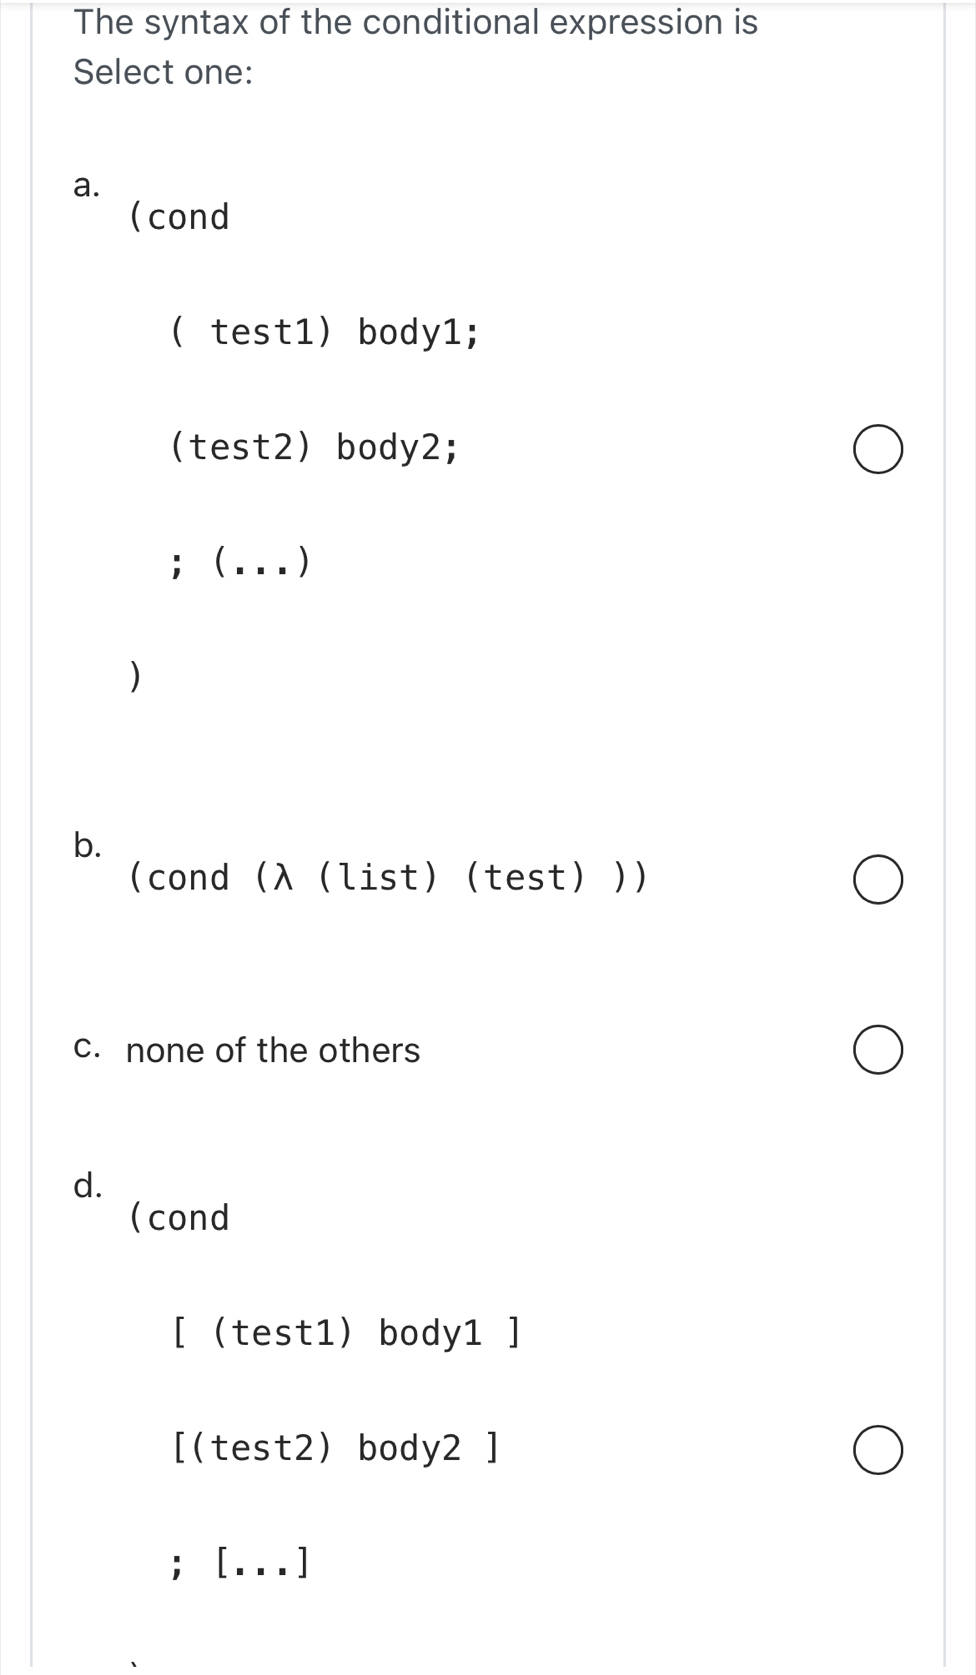
Task: Click the '; [...]' line in option d
Action: tap(239, 1562)
